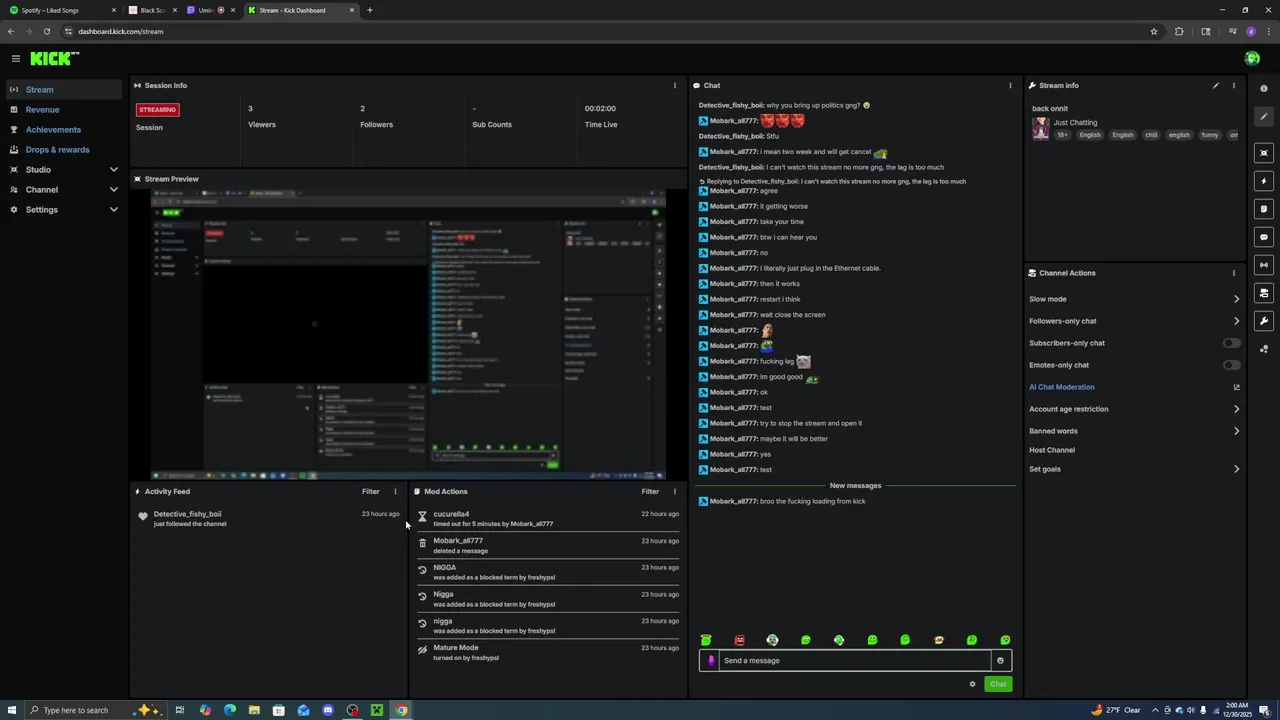
Task: Click the broadcast signal icon in right sidebar
Action: [1264, 265]
